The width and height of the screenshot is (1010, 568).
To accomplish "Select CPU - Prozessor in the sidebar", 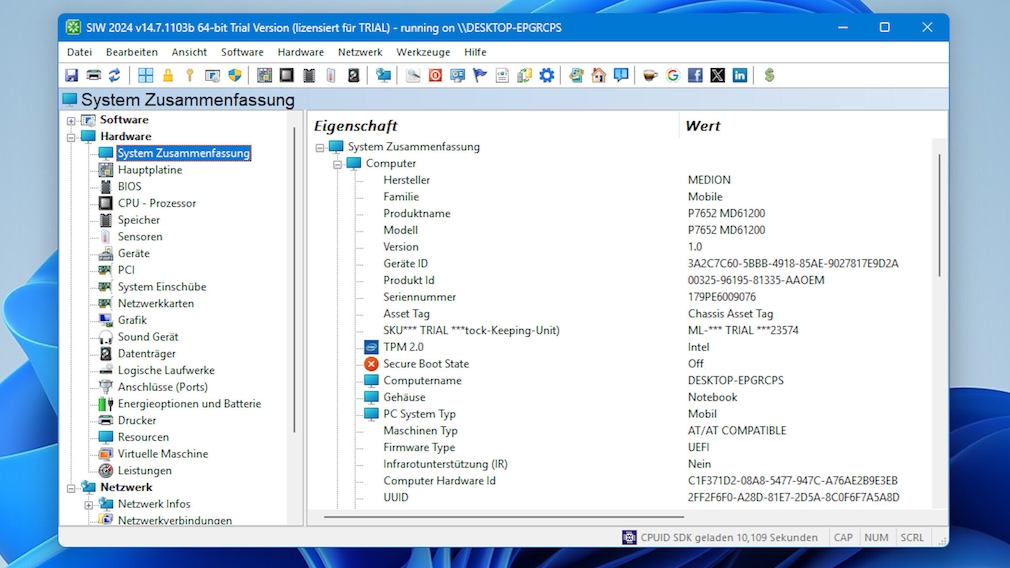I will pyautogui.click(x=156, y=203).
